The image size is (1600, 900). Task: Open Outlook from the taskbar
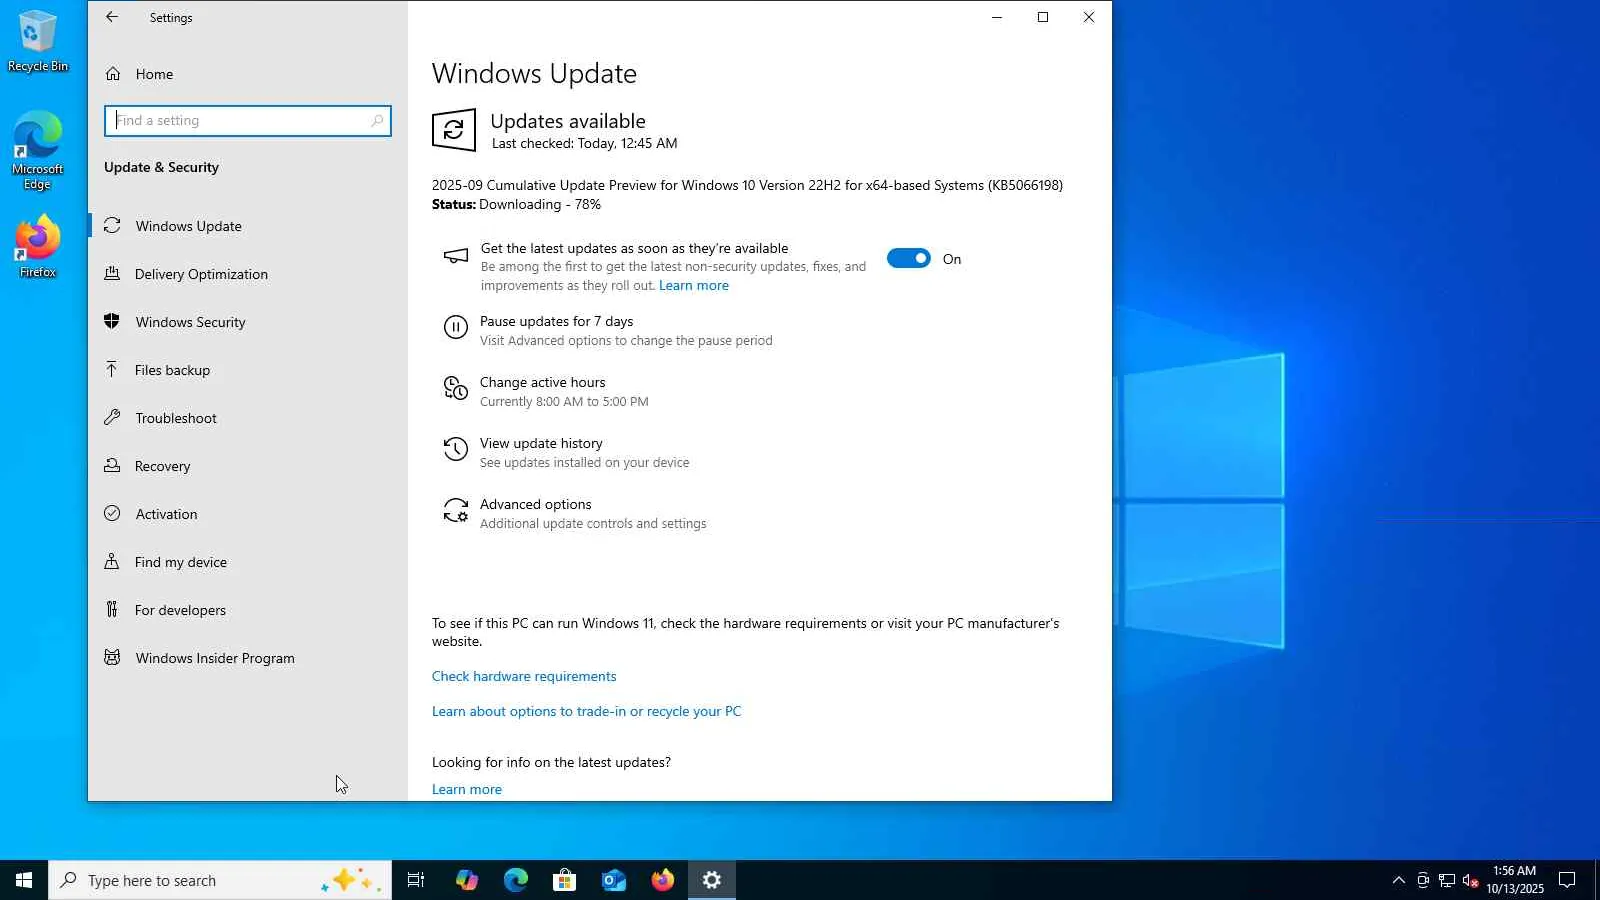(613, 880)
